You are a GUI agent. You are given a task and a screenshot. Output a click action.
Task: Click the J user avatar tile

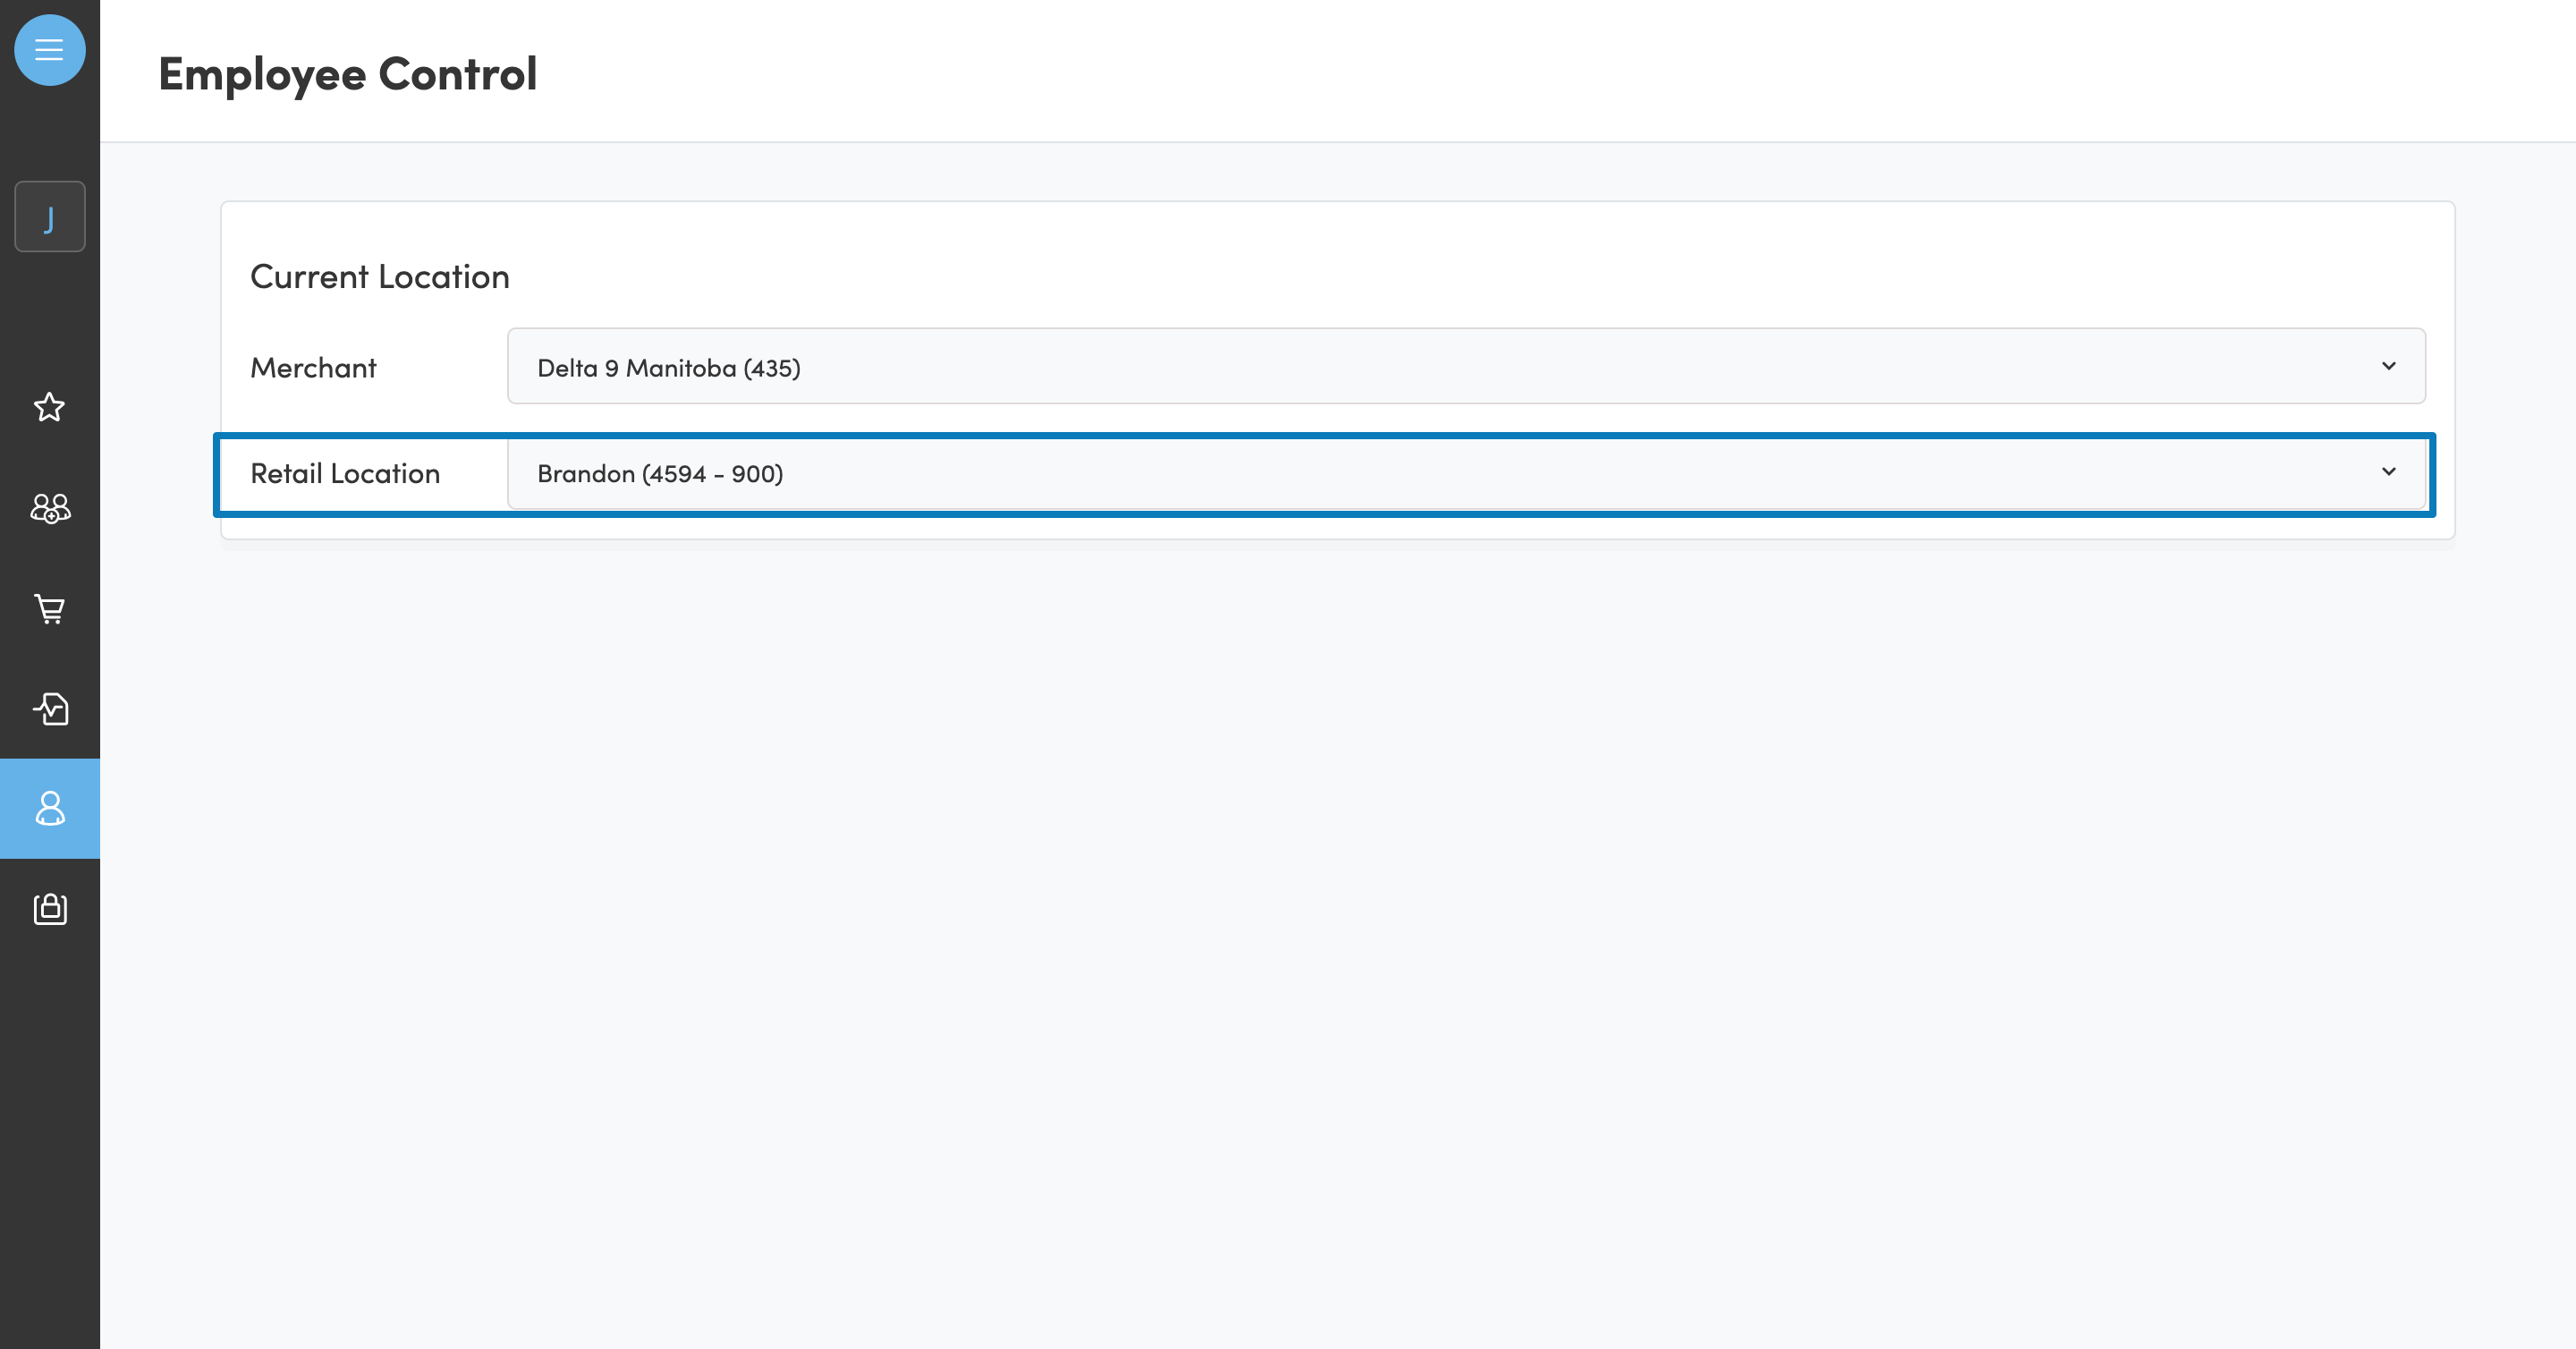49,216
